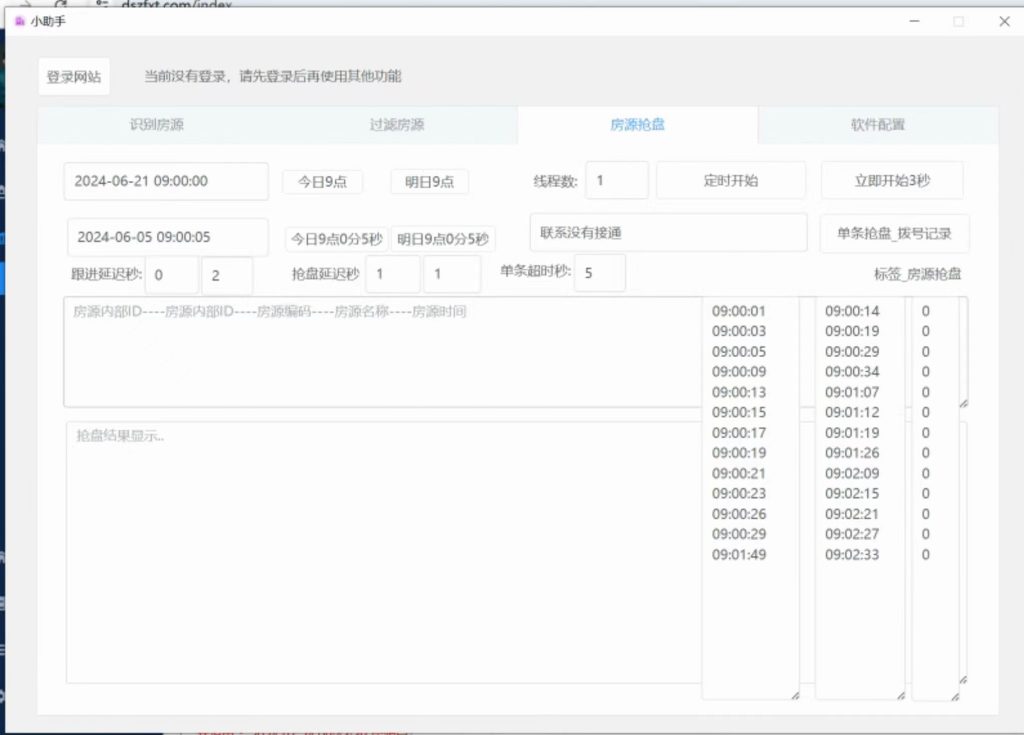Click the 2024-06-21 09:00:00 datetime field
1024x735 pixels.
(166, 181)
